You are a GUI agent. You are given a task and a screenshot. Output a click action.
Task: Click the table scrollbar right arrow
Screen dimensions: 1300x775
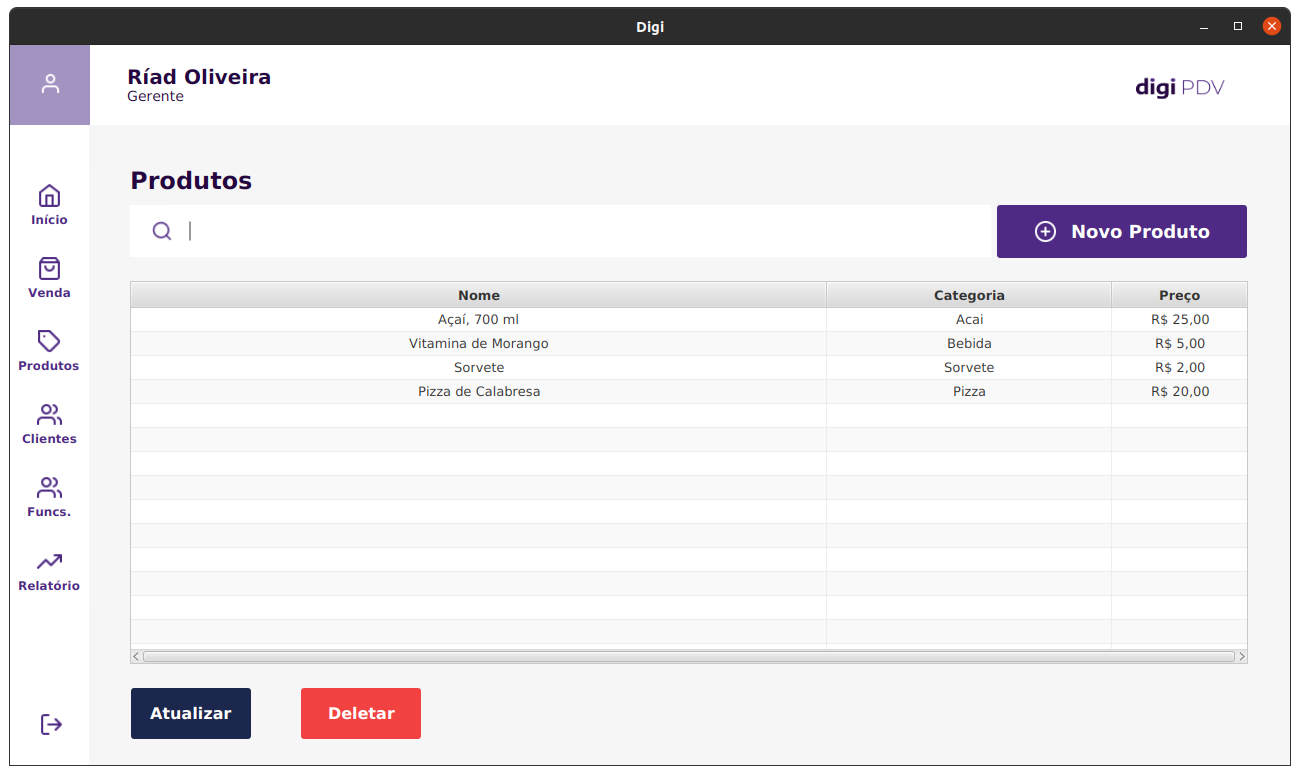[x=1242, y=657]
